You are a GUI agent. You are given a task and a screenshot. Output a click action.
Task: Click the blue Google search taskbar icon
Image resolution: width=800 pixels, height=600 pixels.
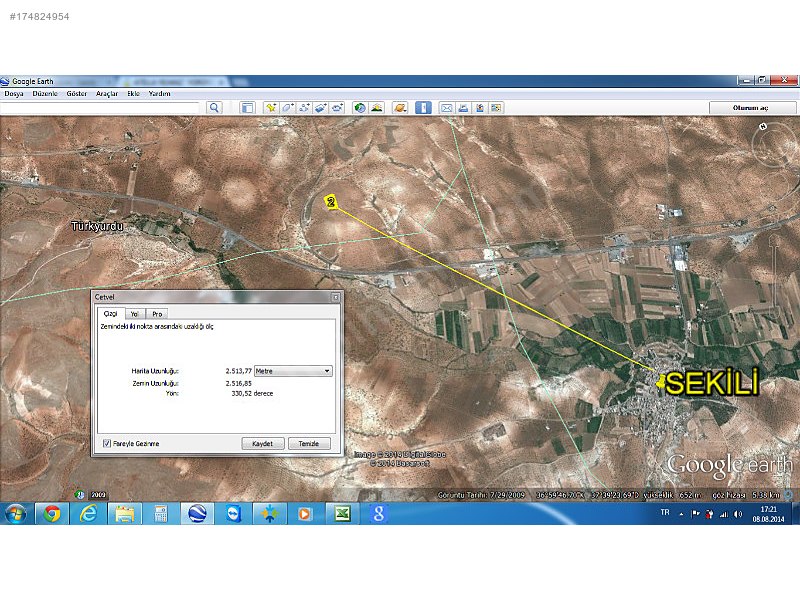point(379,514)
